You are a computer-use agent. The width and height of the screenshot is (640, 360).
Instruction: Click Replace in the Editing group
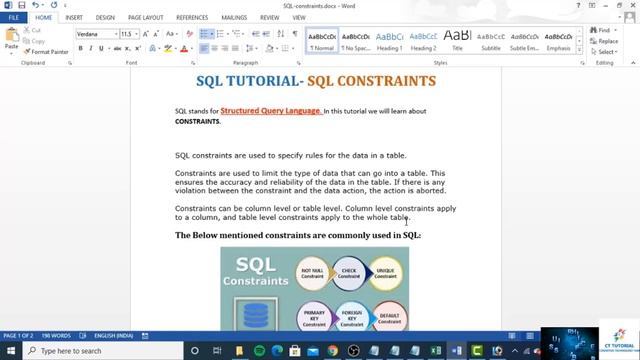(604, 41)
